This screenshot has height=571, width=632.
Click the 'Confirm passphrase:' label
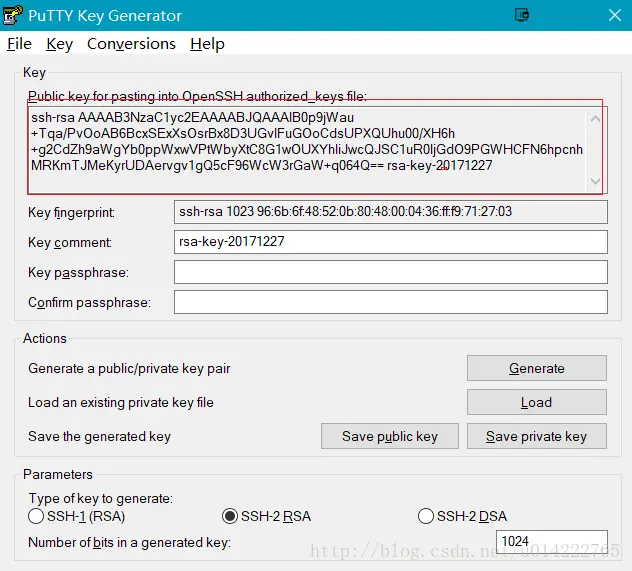click(89, 302)
